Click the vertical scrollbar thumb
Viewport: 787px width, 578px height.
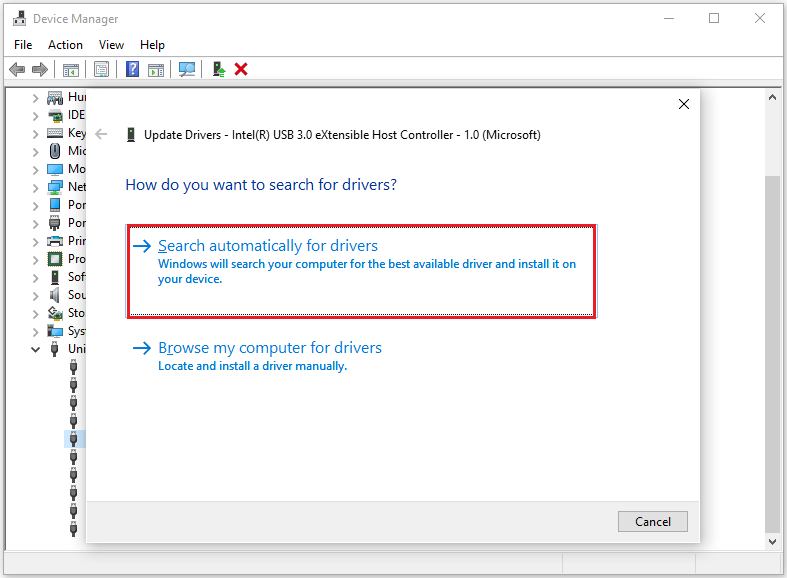point(772,354)
